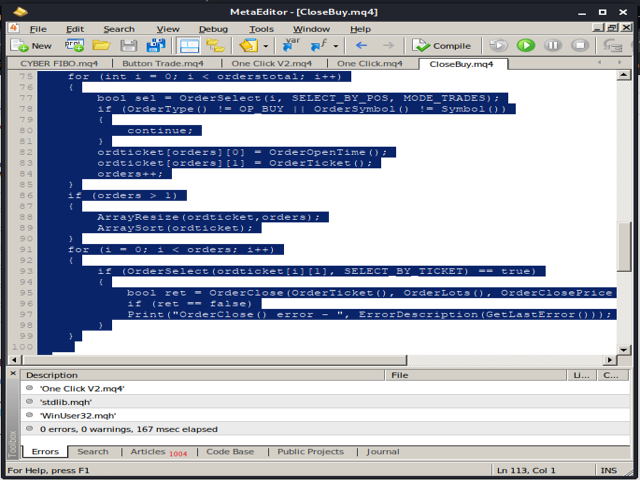The width and height of the screenshot is (640, 480).
Task: Click editor vertical scrollbar down arrow
Action: click(624, 350)
